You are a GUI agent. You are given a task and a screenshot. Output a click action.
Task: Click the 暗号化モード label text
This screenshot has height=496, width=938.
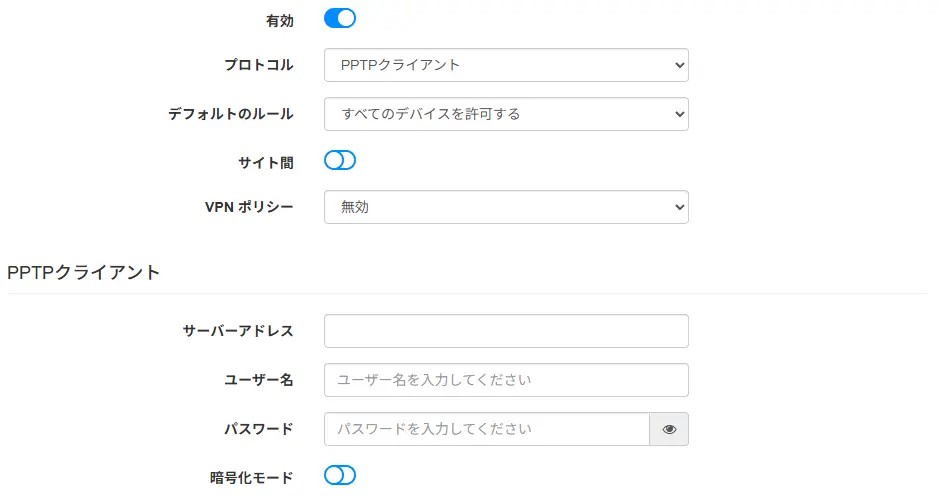(251, 478)
